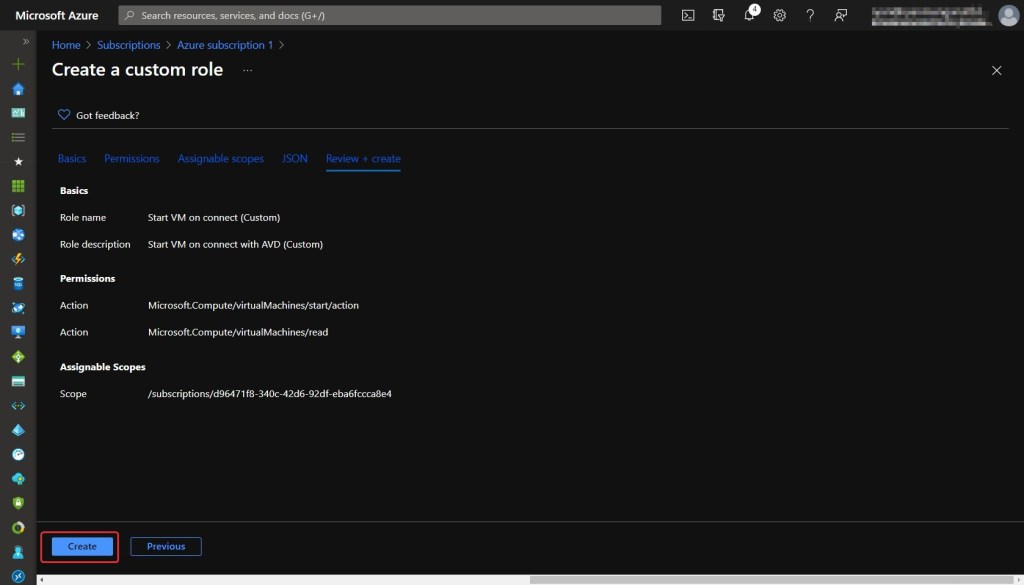1024x585 pixels.
Task: Click the horizontal scrollbar left arrow
Action: click(x=42, y=580)
